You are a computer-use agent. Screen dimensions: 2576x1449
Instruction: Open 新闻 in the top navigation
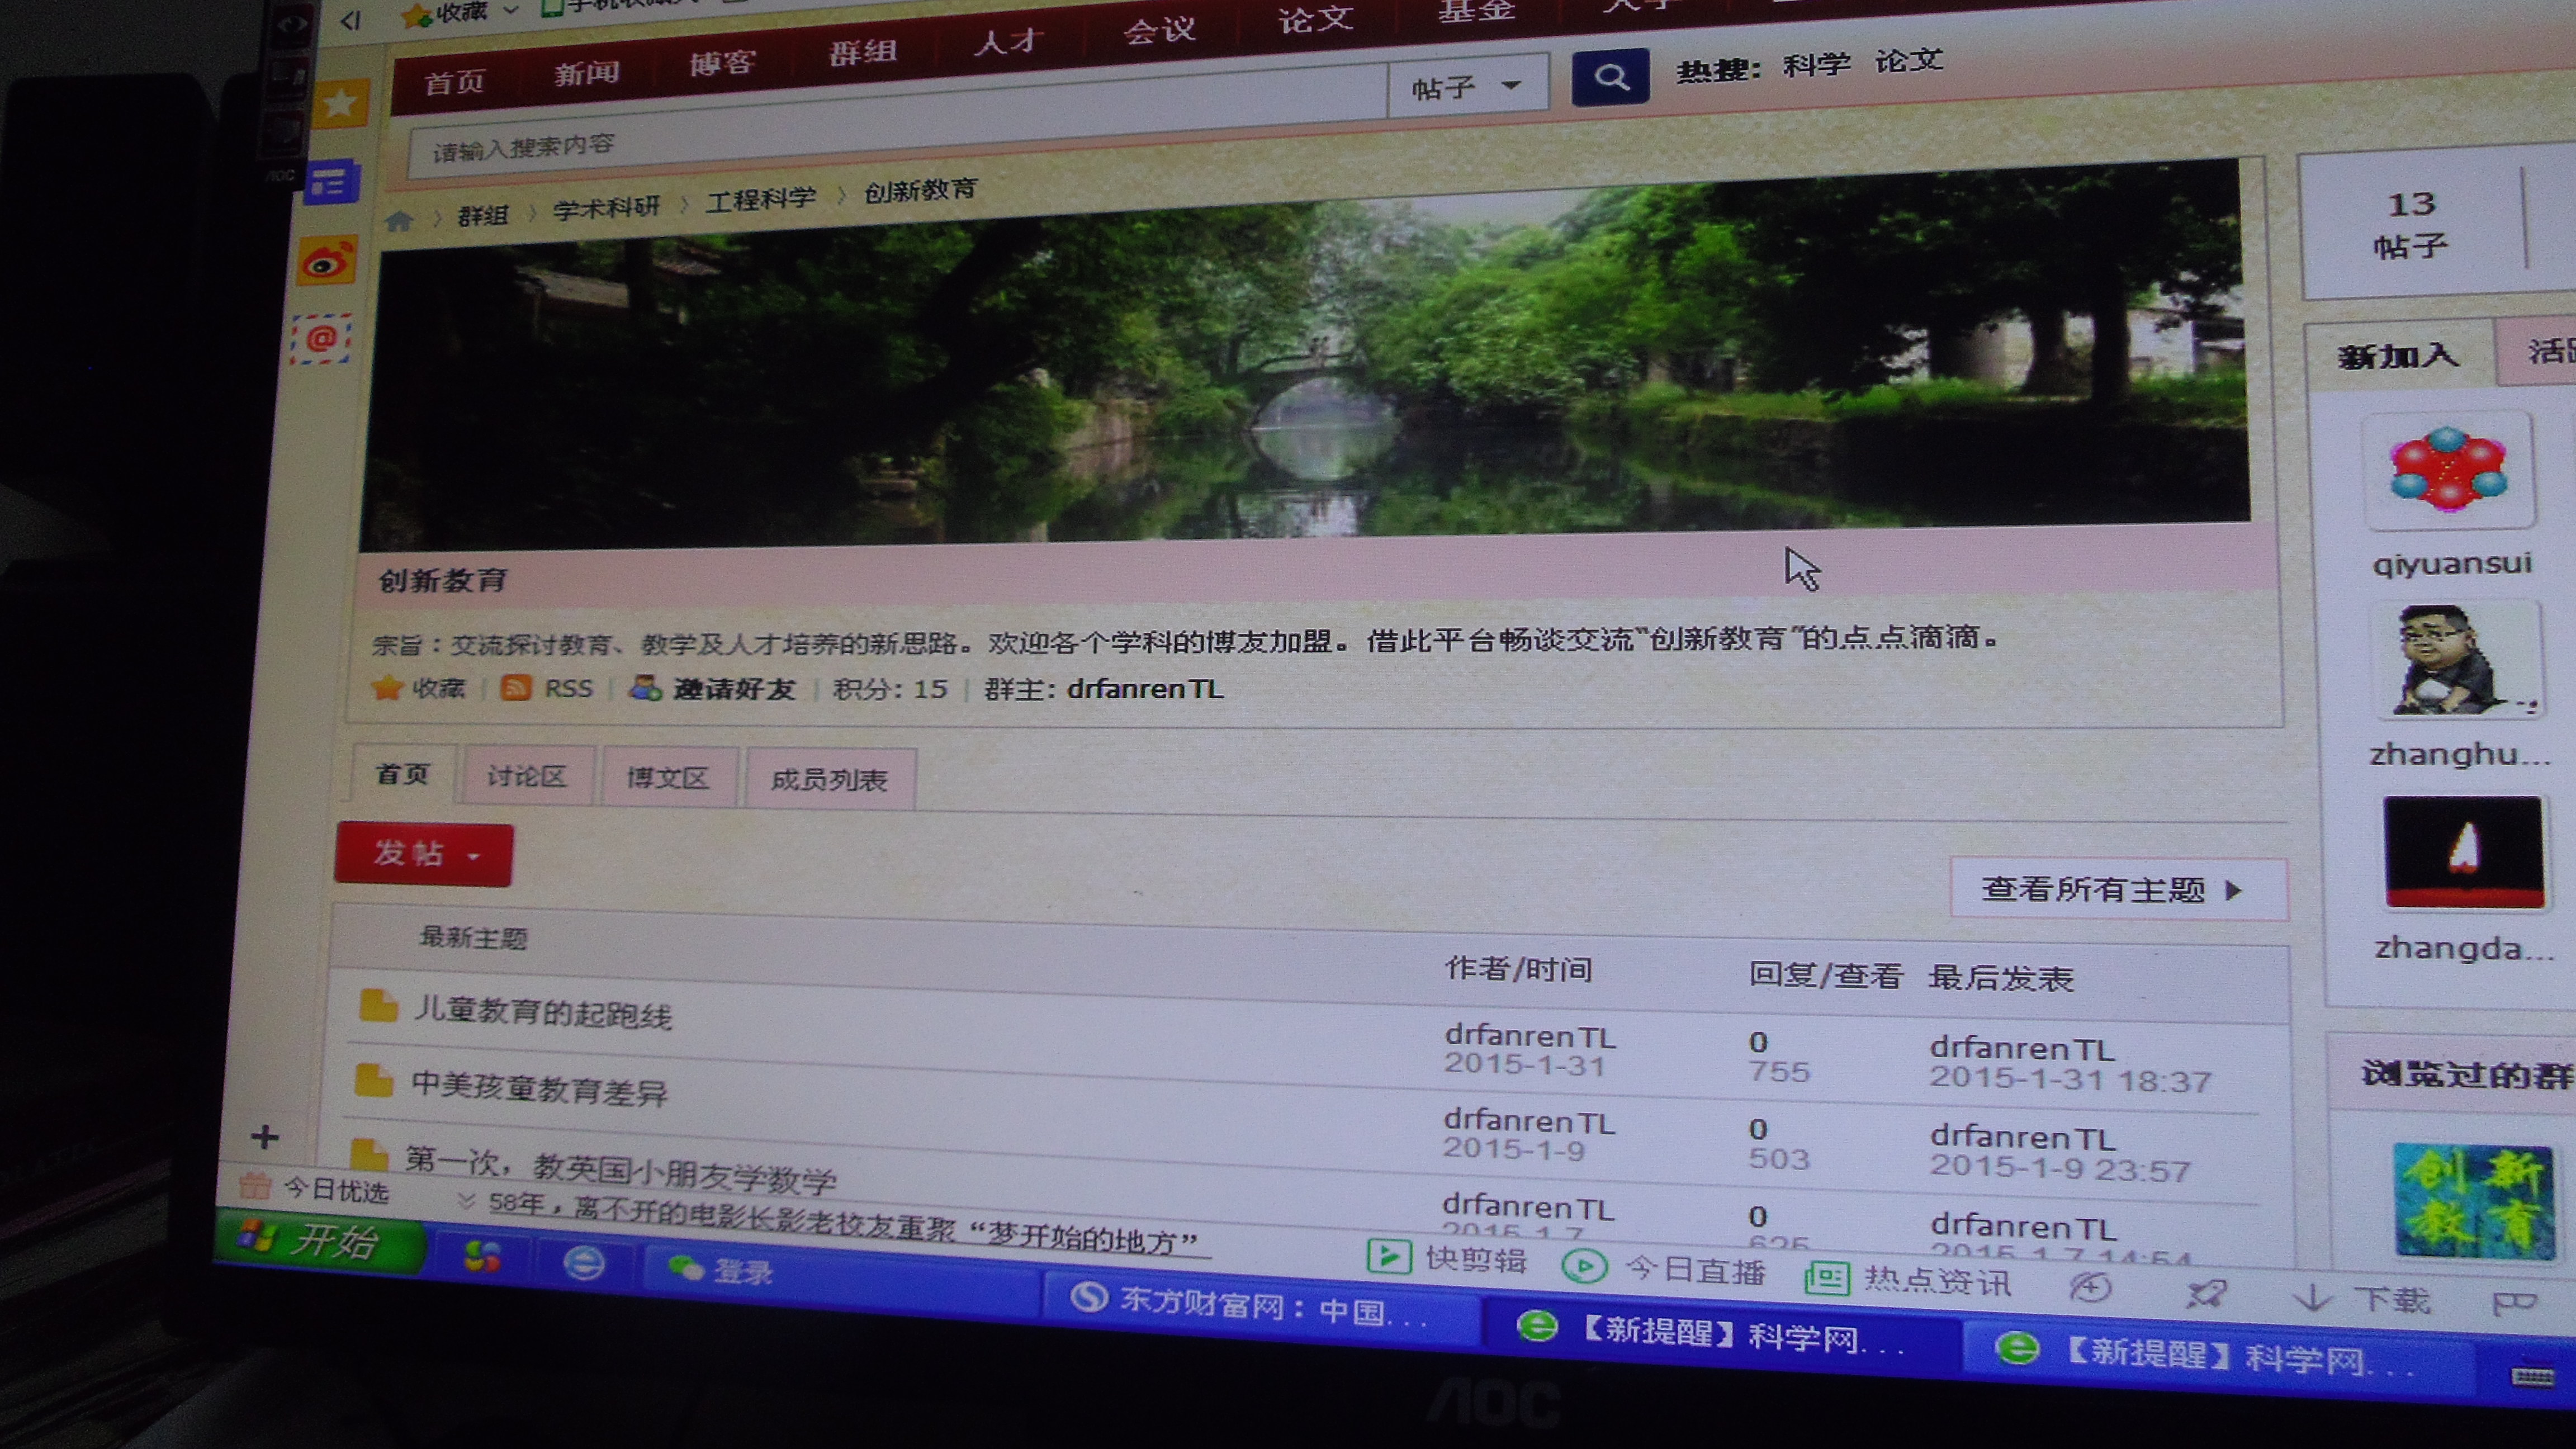click(586, 73)
